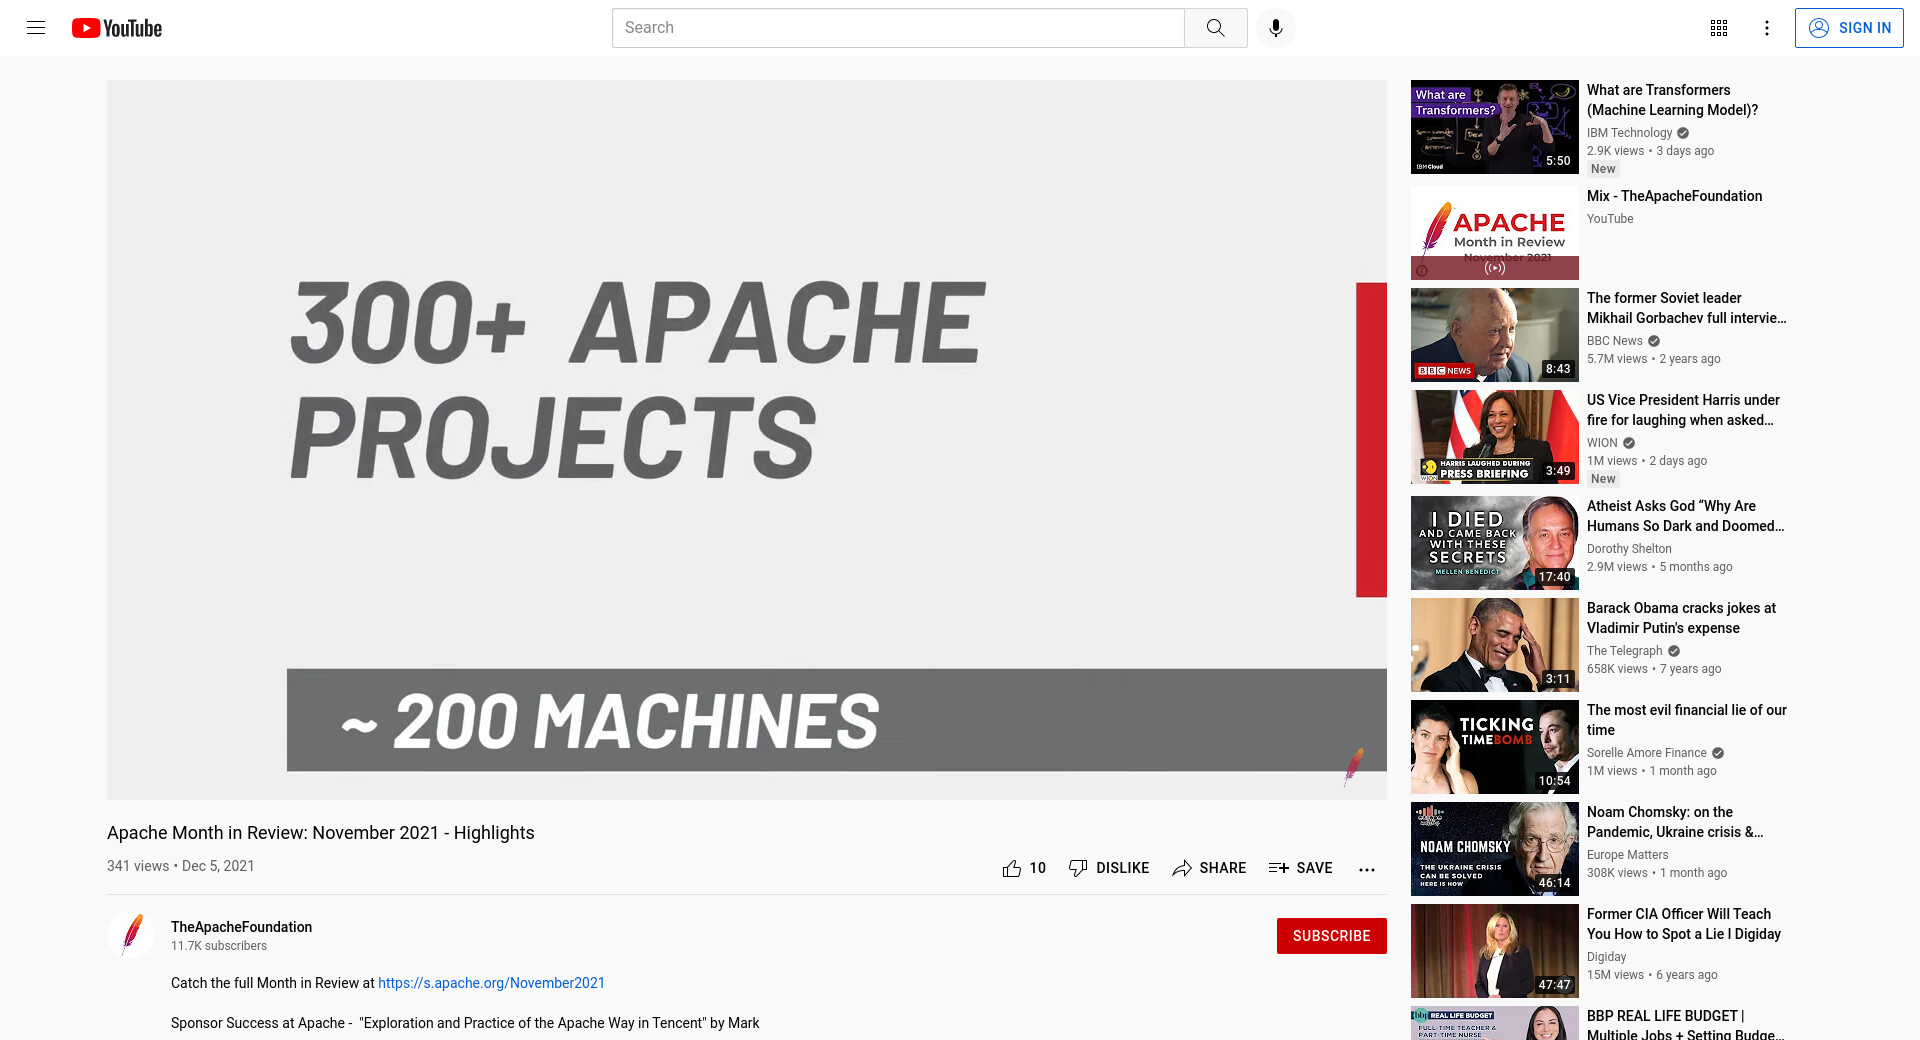Open TheApacheFoundation channel name
This screenshot has height=1040, width=1920.
[241, 927]
